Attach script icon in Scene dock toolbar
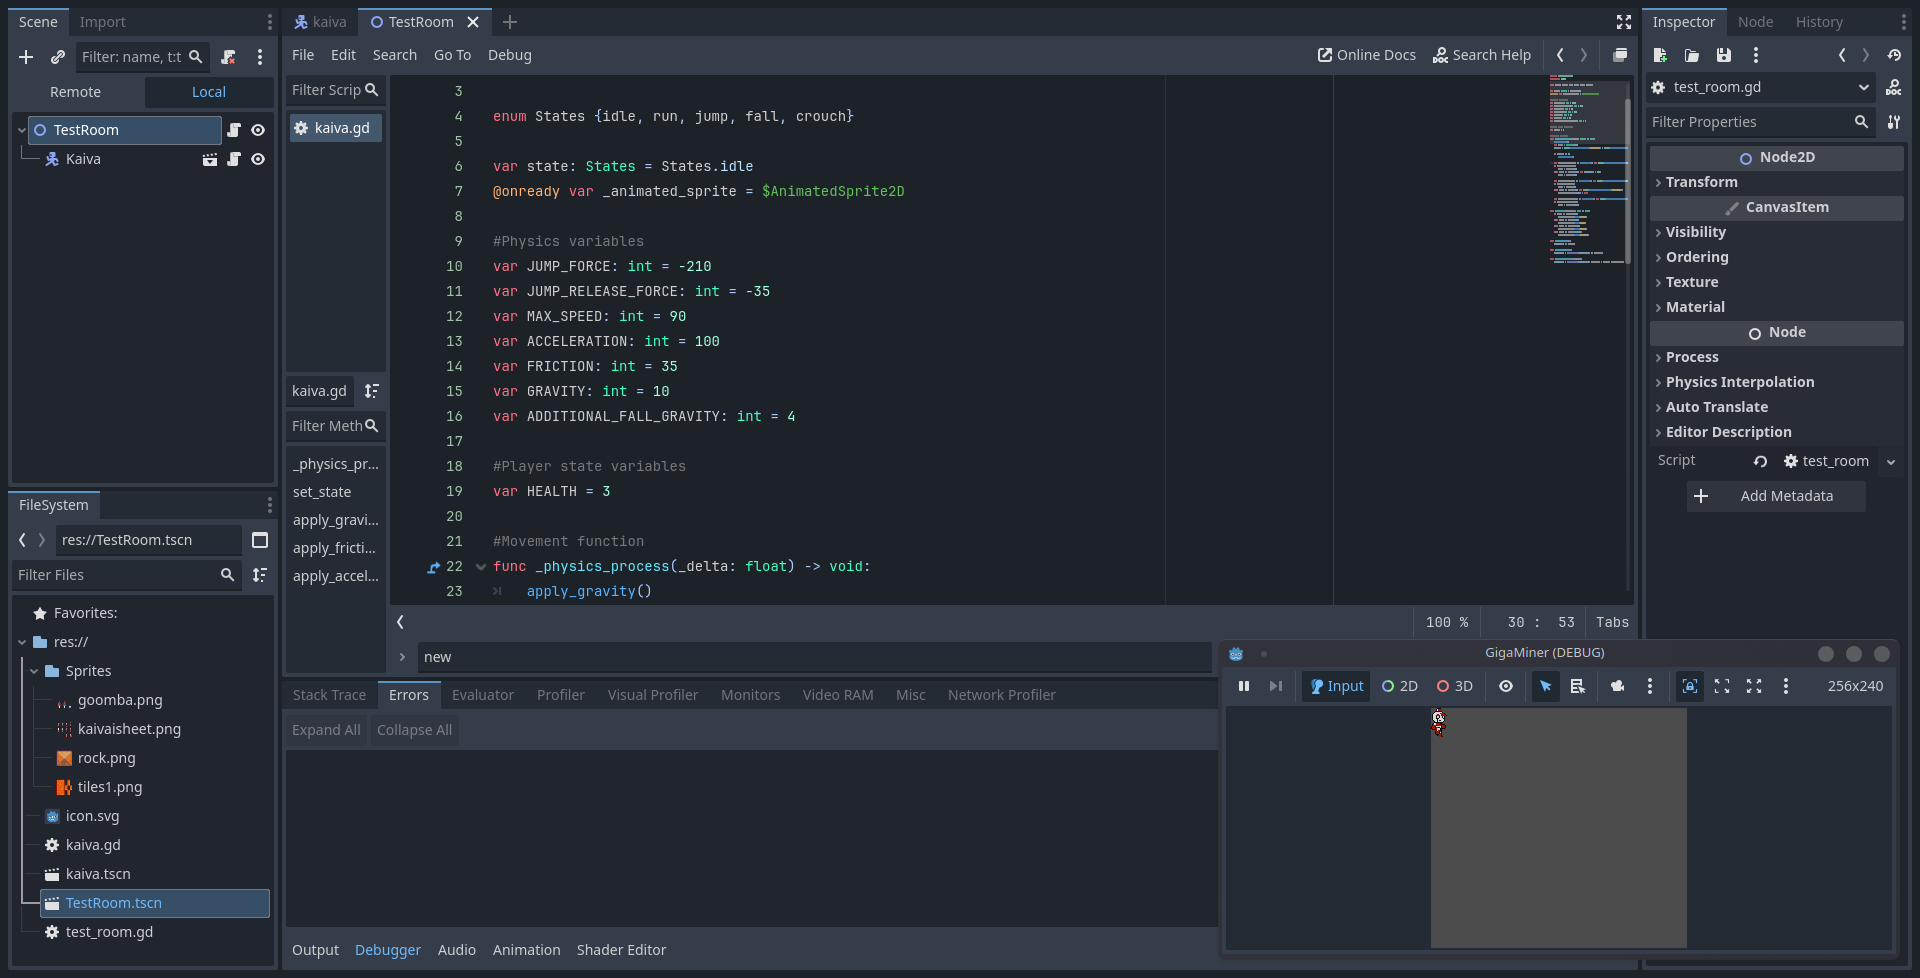 point(228,57)
